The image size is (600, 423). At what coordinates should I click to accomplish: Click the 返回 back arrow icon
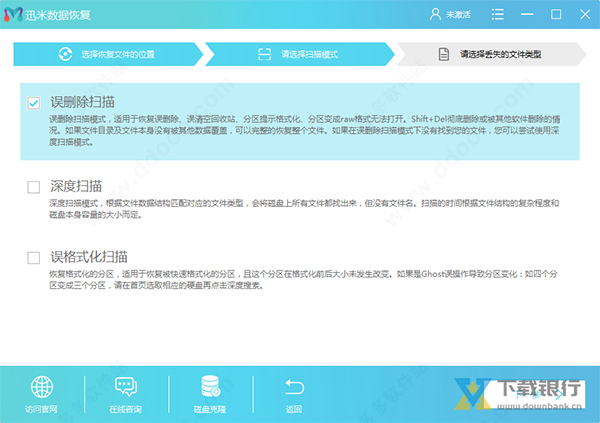click(294, 387)
